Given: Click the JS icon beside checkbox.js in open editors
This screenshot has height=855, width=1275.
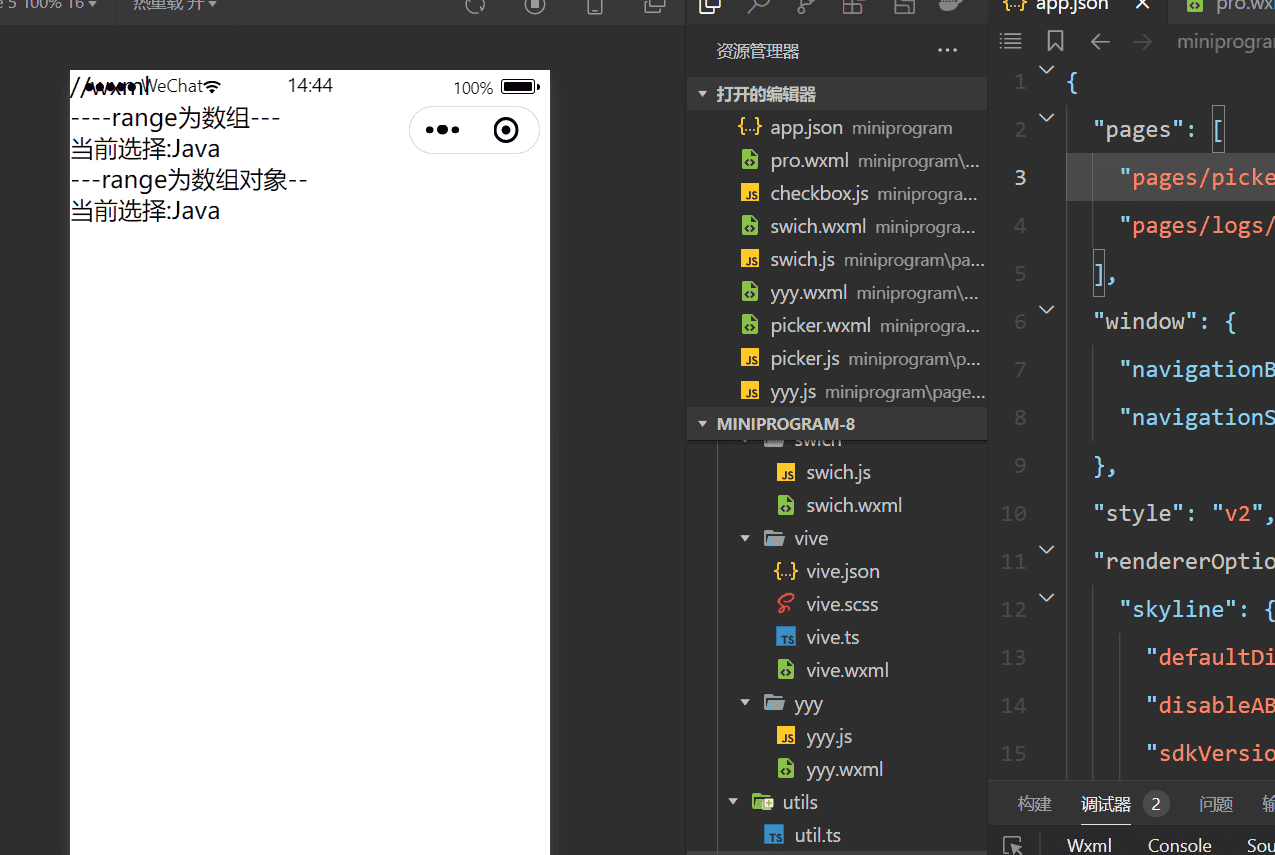Looking at the screenshot, I should 750,193.
